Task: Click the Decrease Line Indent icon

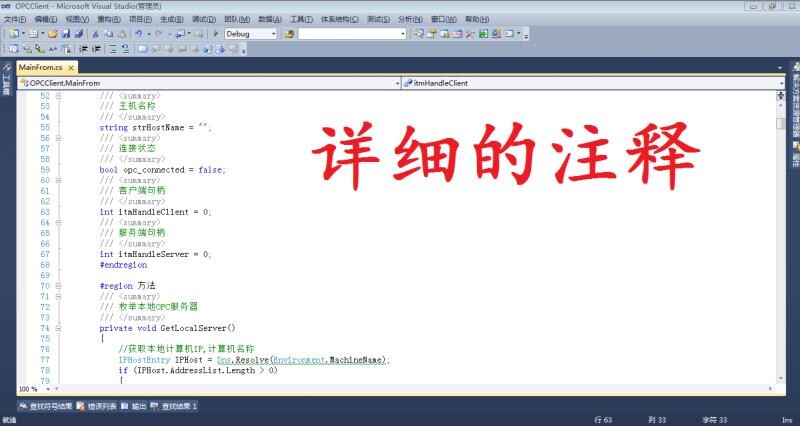Action: [x=83, y=49]
